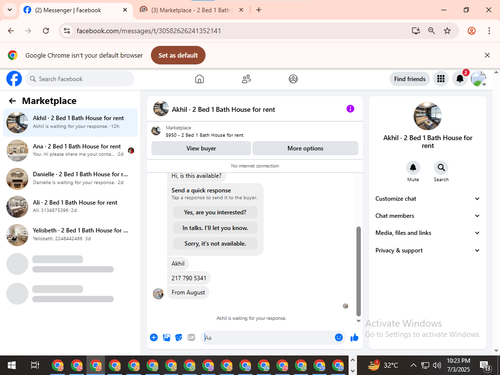Choose a sticker icon in composer
This screenshot has height=375, width=500.
179,337
